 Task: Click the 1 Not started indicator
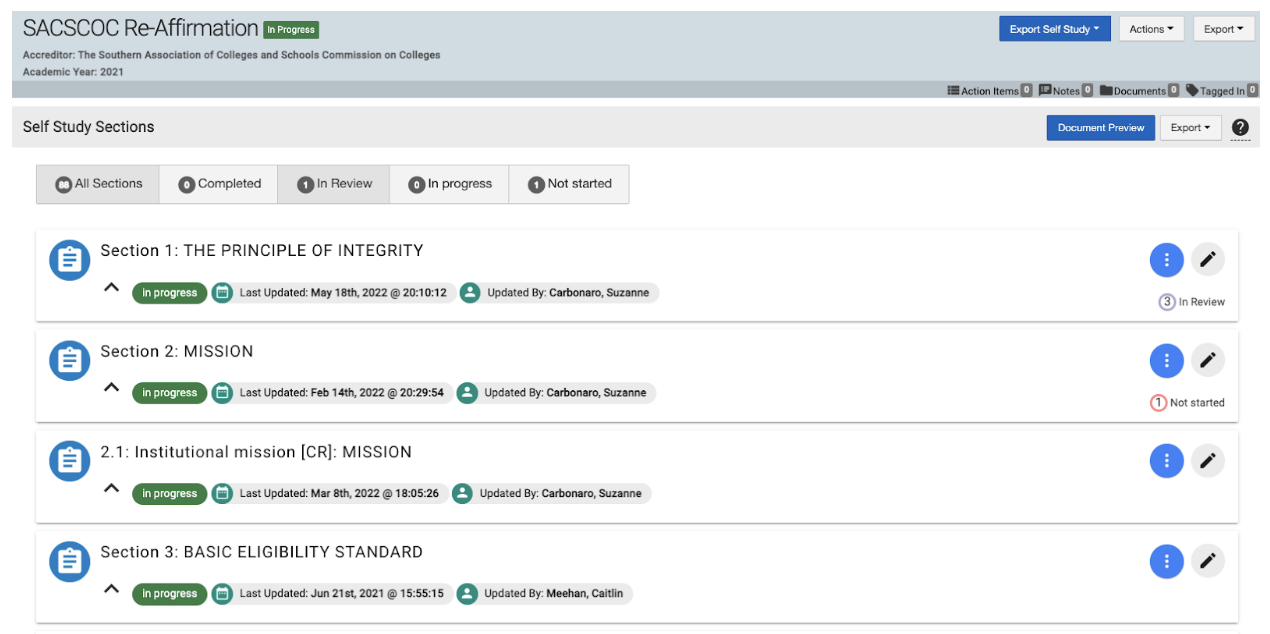(1187, 403)
